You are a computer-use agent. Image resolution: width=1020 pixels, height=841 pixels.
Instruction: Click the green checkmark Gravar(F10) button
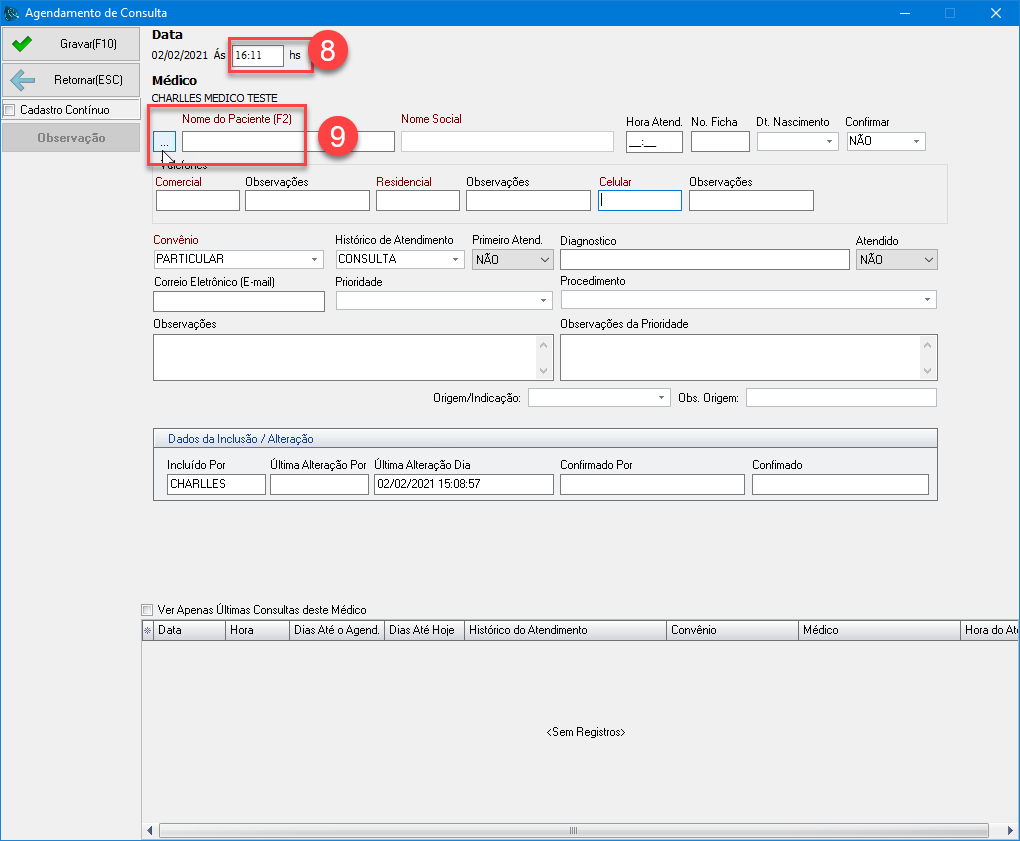(70, 44)
